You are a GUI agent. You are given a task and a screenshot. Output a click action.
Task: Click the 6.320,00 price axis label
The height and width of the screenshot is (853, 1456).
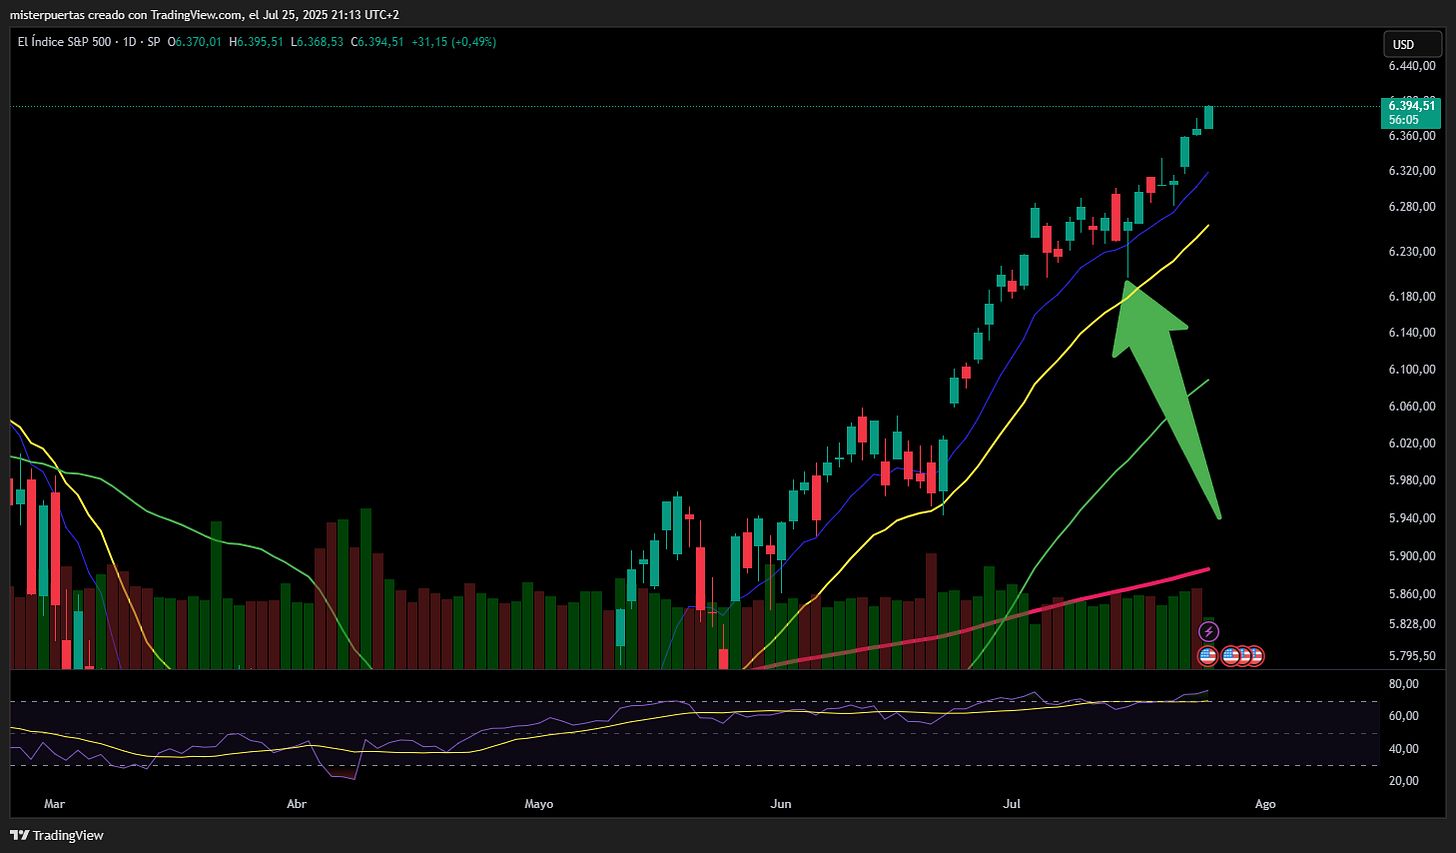coord(1412,171)
